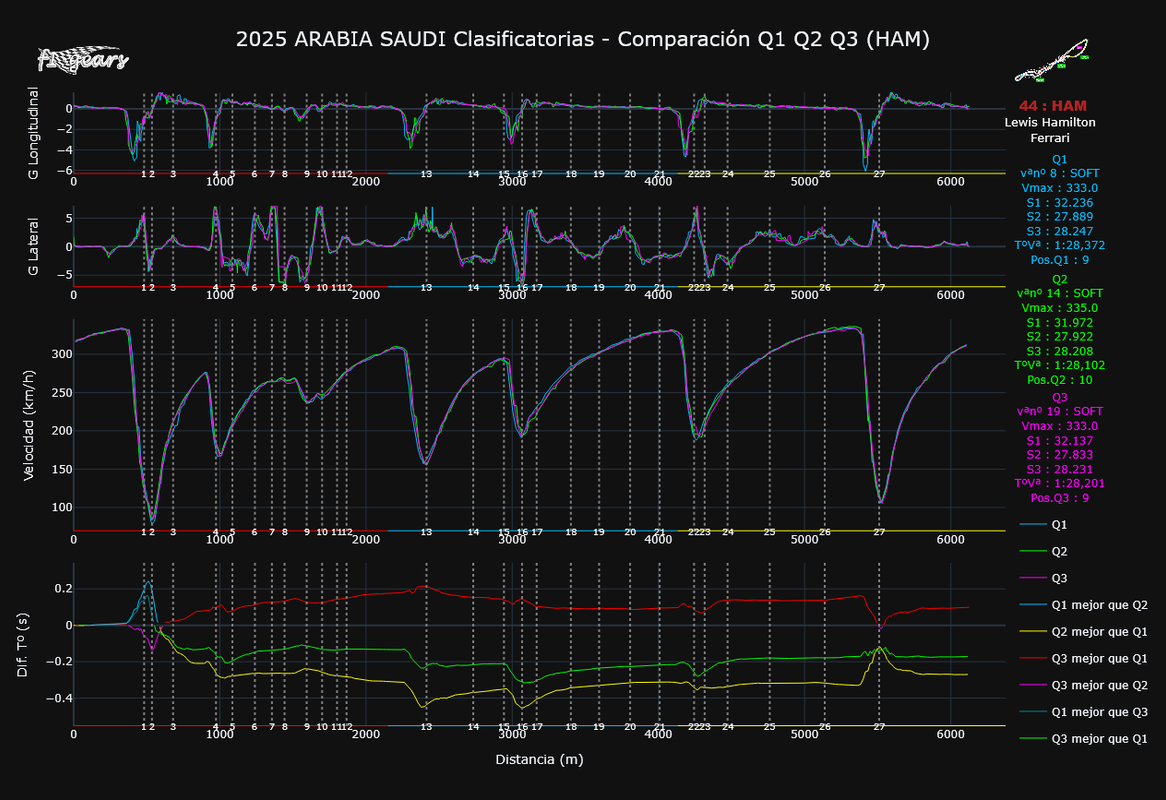Toggle green-line 'Q3 mejor que Q1' legend entry
This screenshot has width=1166, height=800.
click(1084, 739)
